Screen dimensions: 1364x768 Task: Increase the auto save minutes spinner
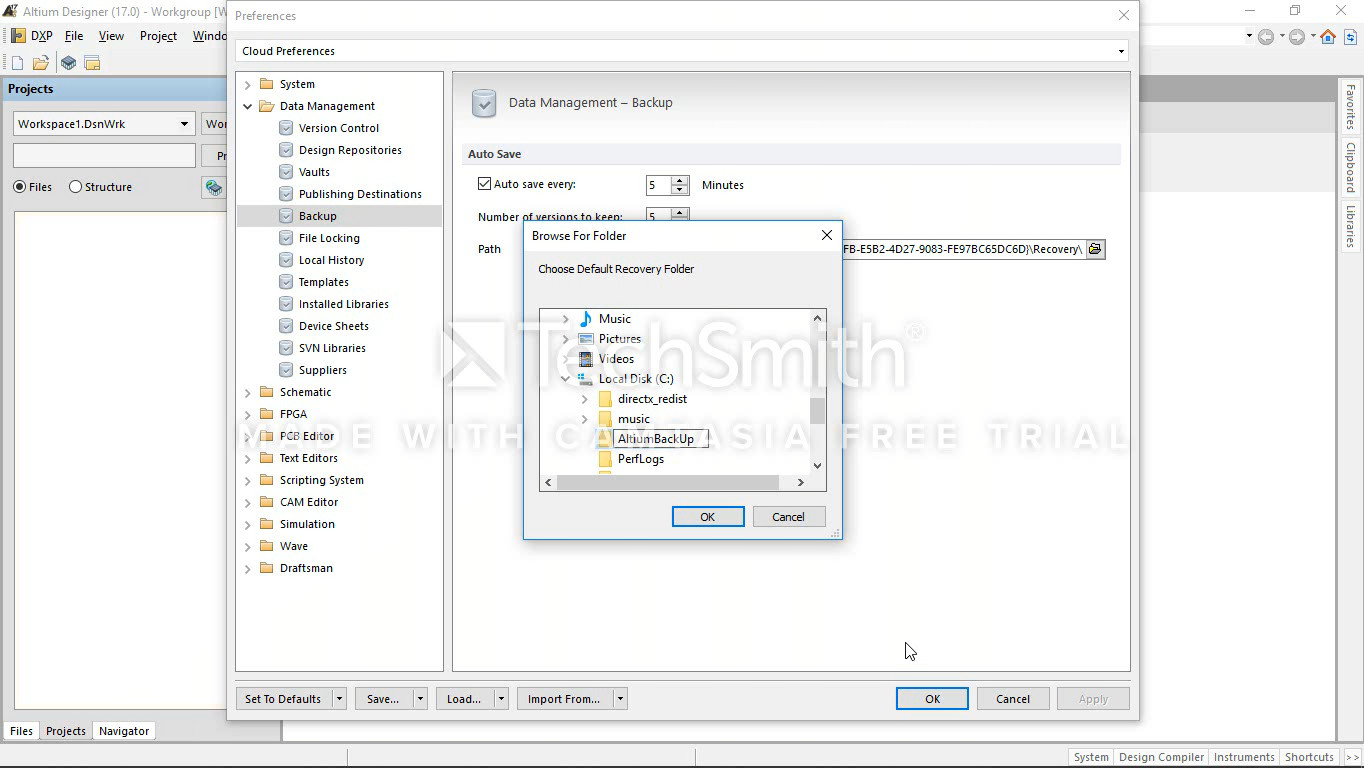tap(680, 180)
